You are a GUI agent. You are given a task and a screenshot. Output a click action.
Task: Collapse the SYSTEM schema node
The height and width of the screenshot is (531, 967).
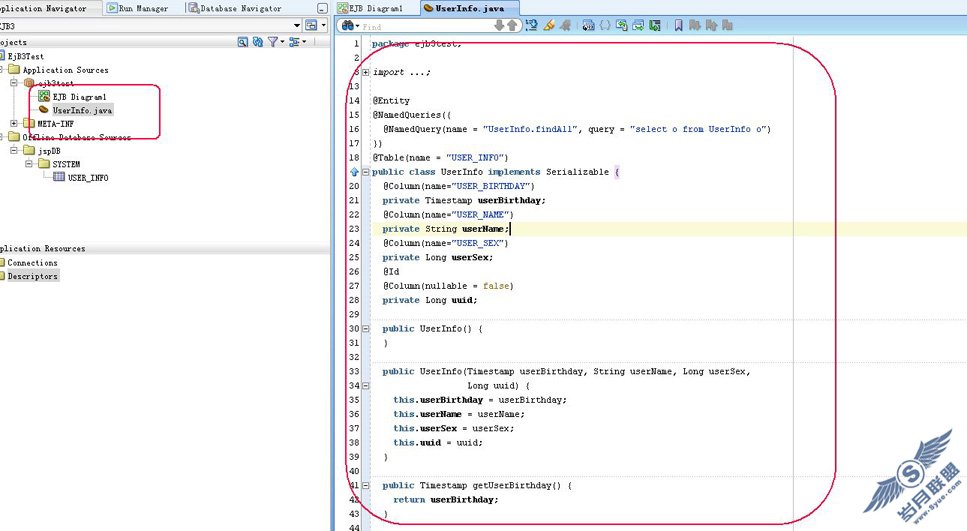click(x=28, y=163)
